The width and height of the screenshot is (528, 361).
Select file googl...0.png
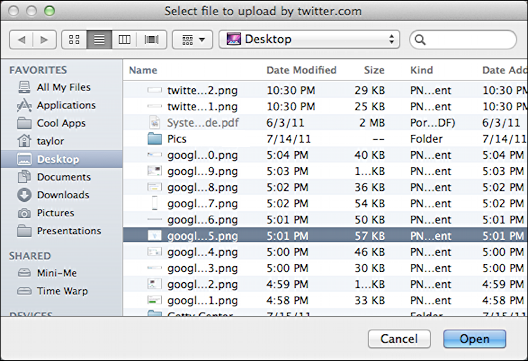click(x=325, y=155)
